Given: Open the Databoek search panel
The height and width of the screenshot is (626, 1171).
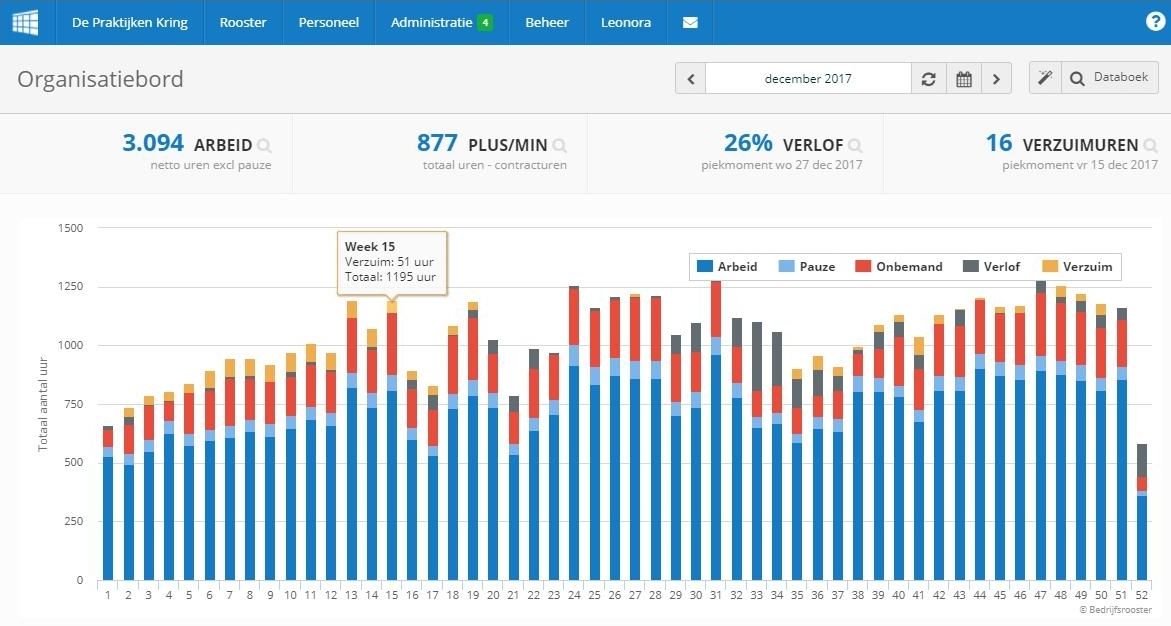Looking at the screenshot, I should (x=1110, y=77).
